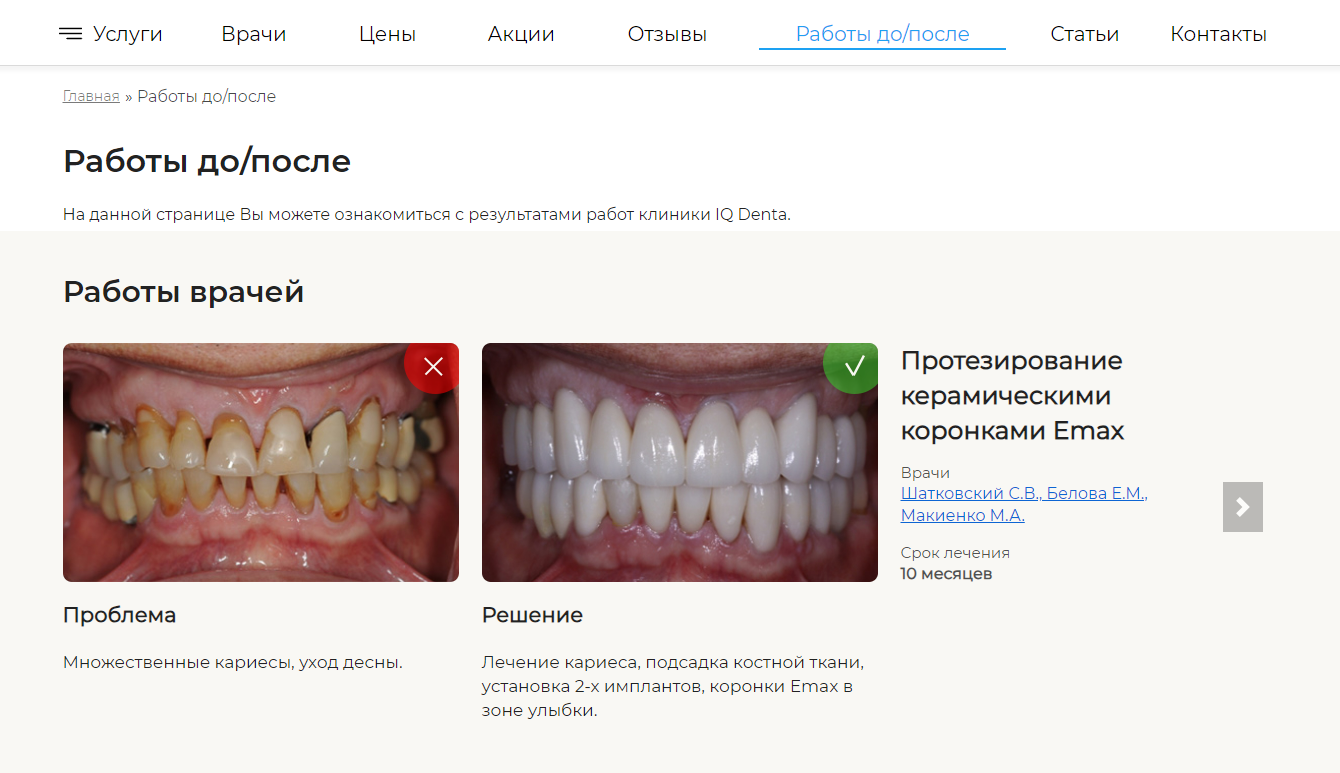Screen dimensions: 1340x773
Task: Go to the Цены page
Action: (x=387, y=33)
